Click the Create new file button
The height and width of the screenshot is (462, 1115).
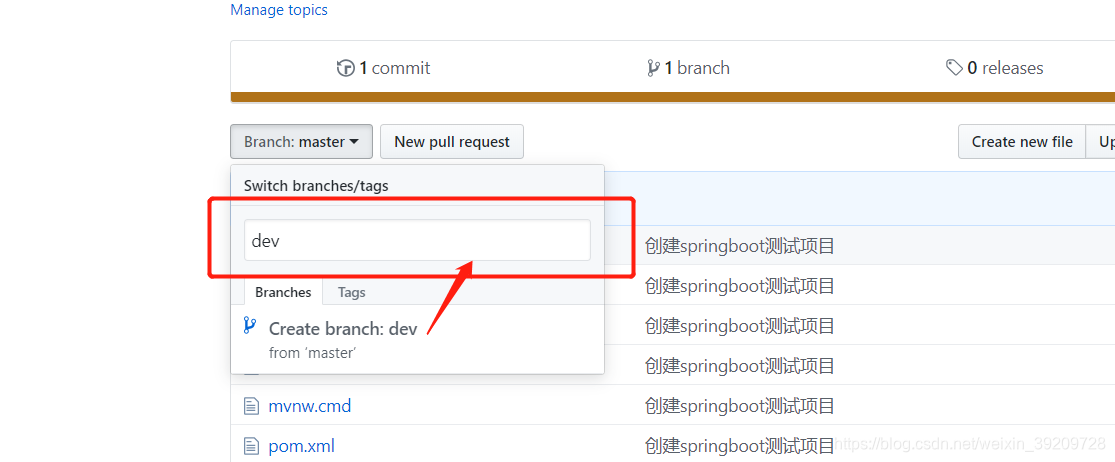pos(1022,141)
